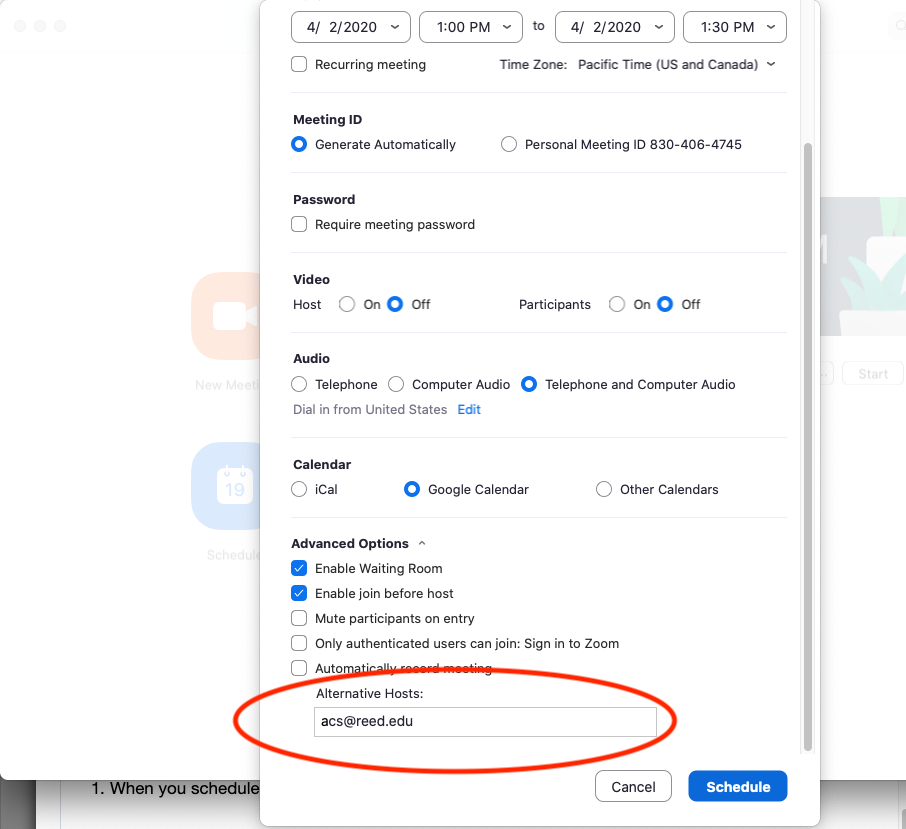
Task: Click the Edit dial-in country link
Action: tap(469, 409)
